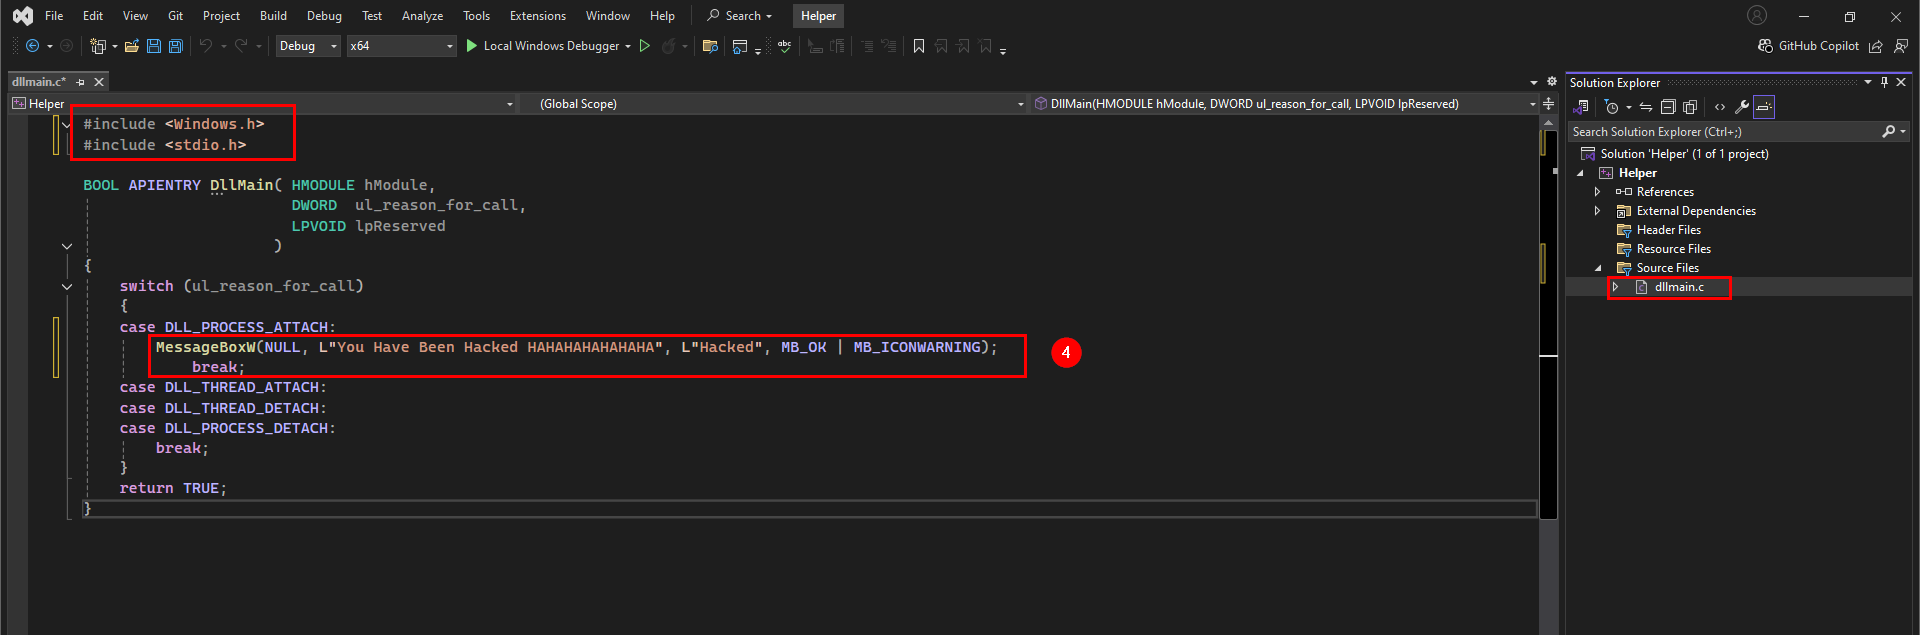Viewport: 1920px width, 635px height.
Task: Click Show All Files in Solution Explorer
Action: [x=1690, y=107]
